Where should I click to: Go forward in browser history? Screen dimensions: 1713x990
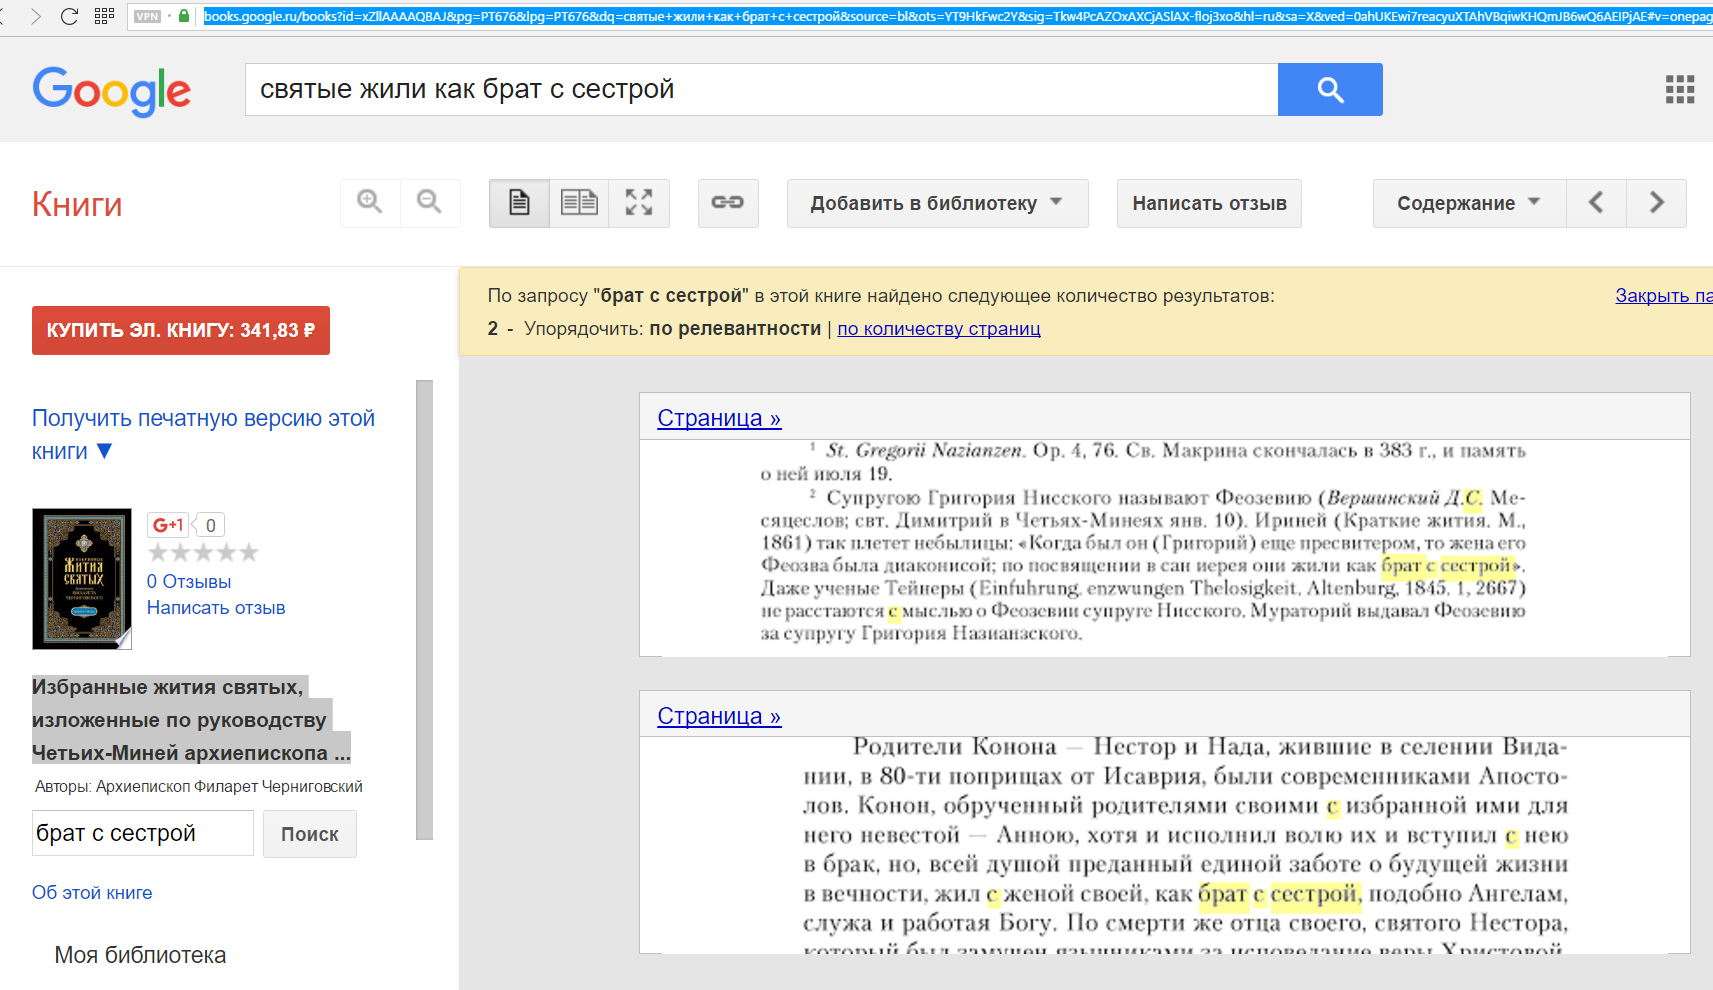(36, 16)
